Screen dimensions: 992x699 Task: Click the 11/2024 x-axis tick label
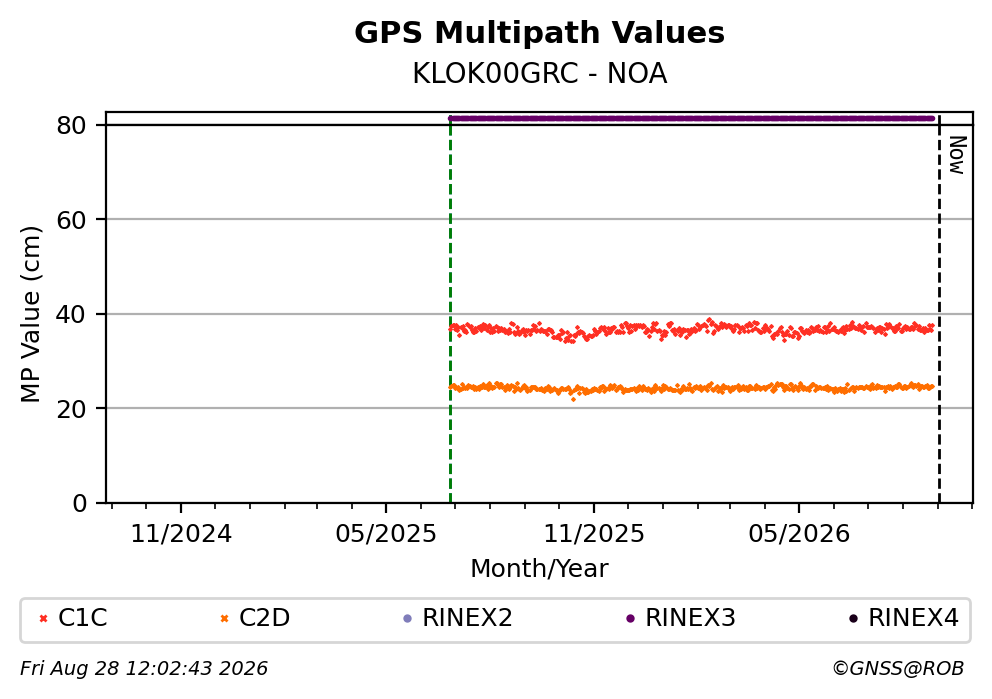click(181, 535)
